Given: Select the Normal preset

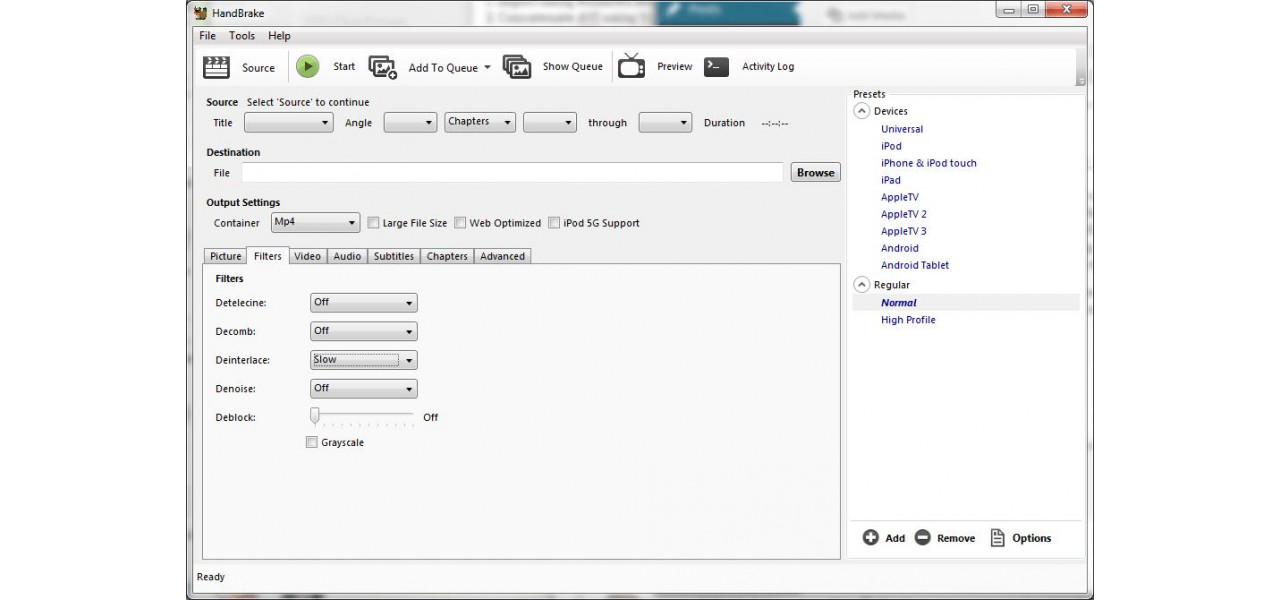Looking at the screenshot, I should point(899,302).
